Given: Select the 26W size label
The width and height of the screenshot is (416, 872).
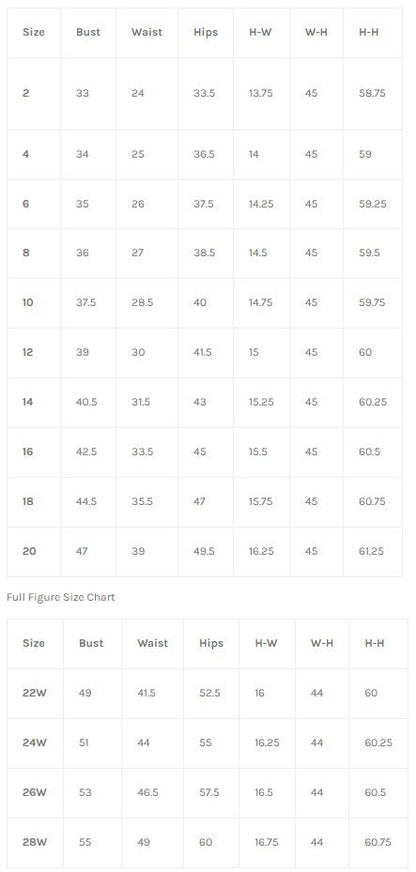Looking at the screenshot, I should pyautogui.click(x=34, y=792).
